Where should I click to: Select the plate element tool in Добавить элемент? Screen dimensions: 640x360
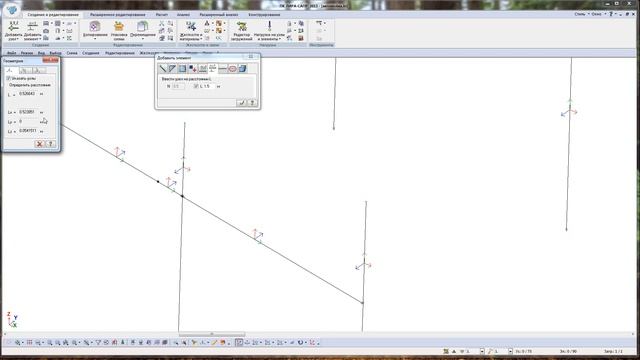(182, 69)
